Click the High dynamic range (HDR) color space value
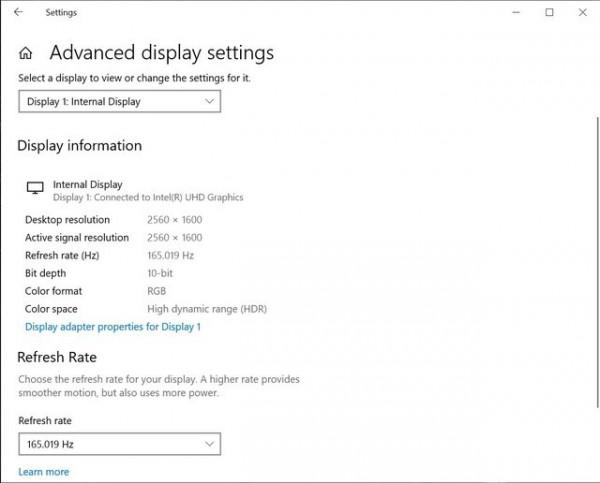This screenshot has width=600, height=483. tap(207, 309)
